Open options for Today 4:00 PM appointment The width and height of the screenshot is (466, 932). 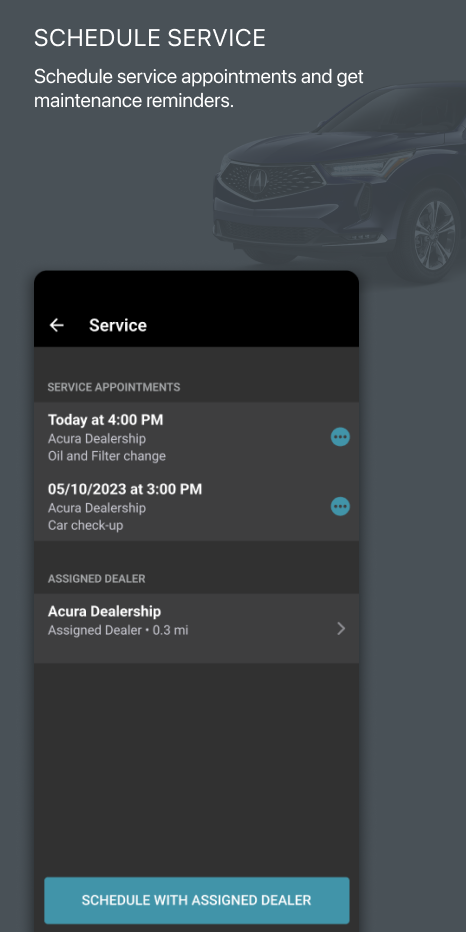coord(340,437)
